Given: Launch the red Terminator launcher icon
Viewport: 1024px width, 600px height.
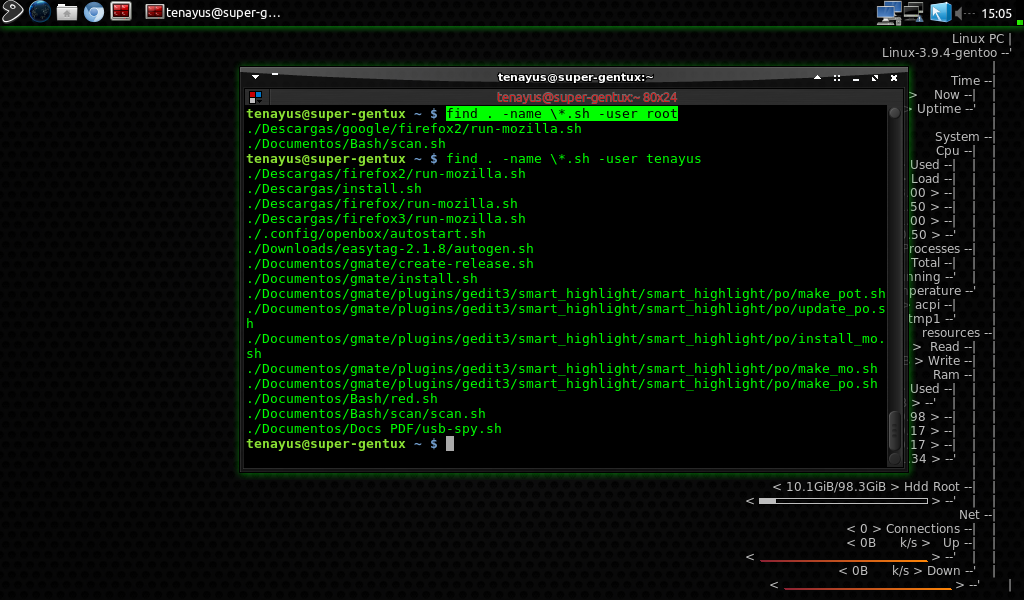Looking at the screenshot, I should point(121,11).
